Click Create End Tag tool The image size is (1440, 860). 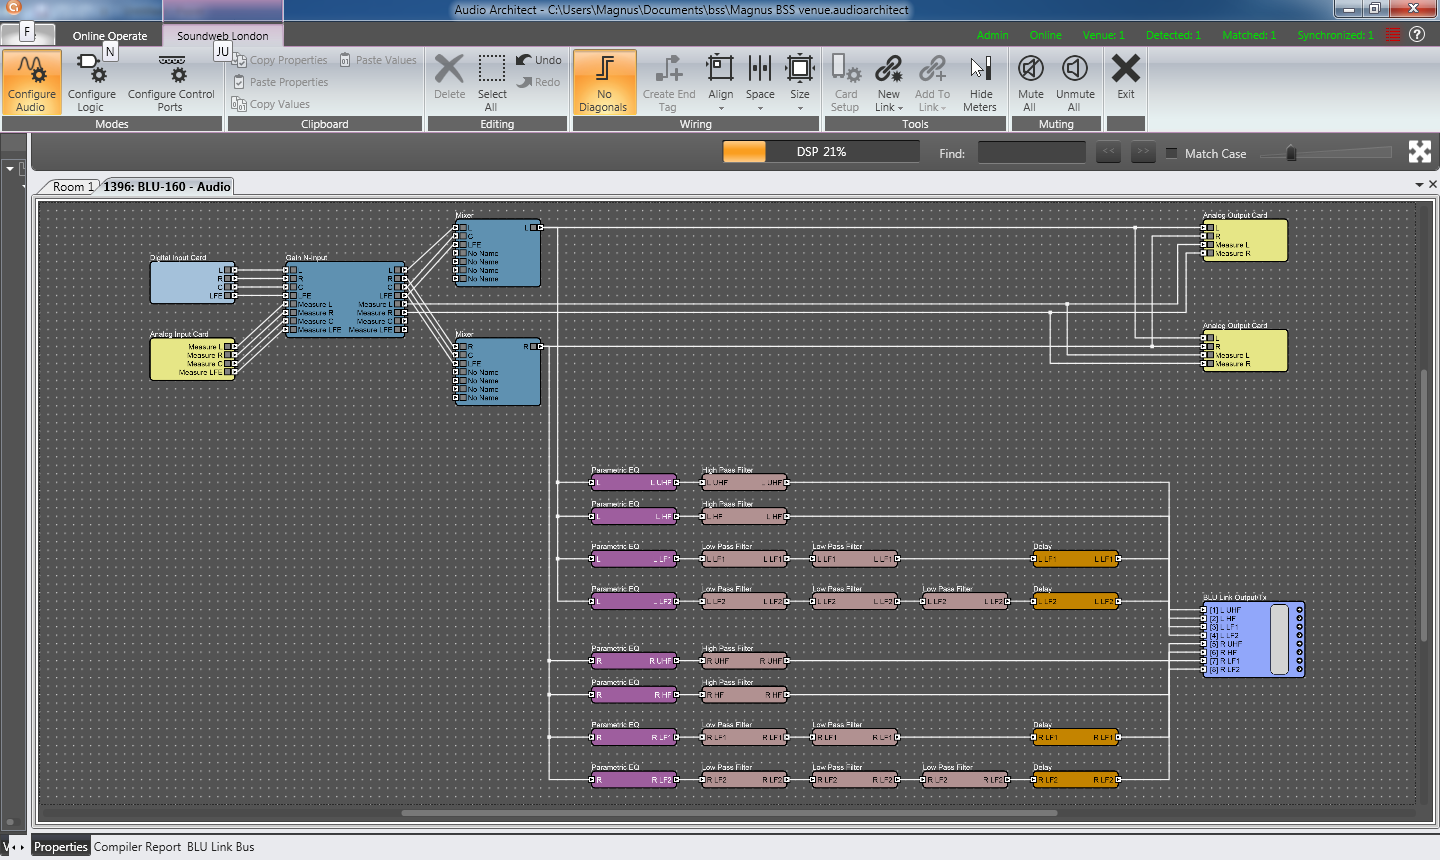coord(668,83)
